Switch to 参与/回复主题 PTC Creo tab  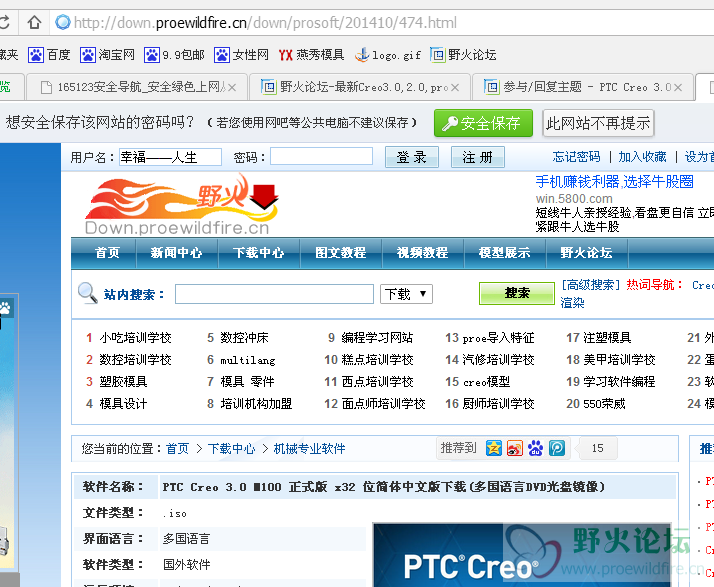(583, 87)
